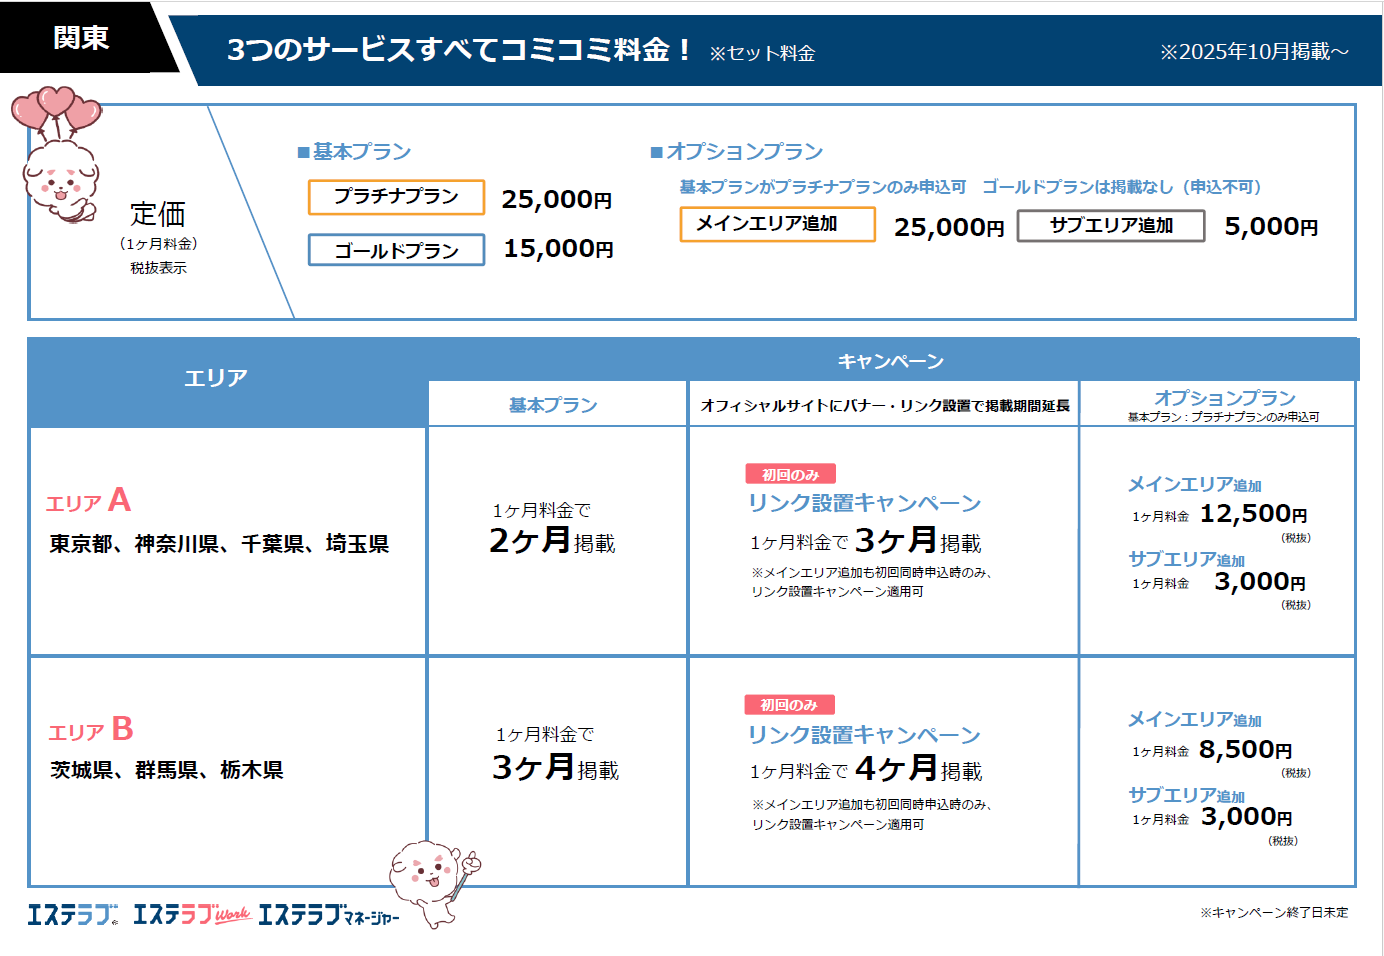This screenshot has width=1384, height=956.
Task: Click the waving mascot near the bottom logos
Action: (x=433, y=878)
